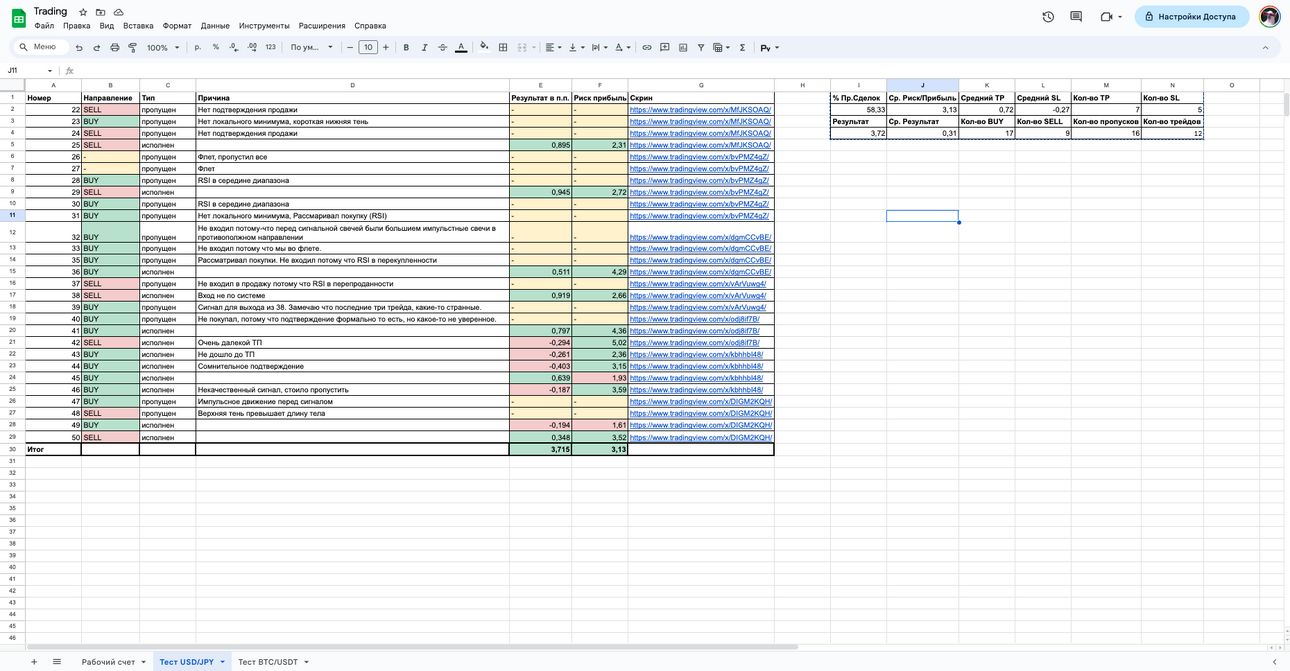Toggle bold formatting
1290x671 pixels.
click(406, 47)
